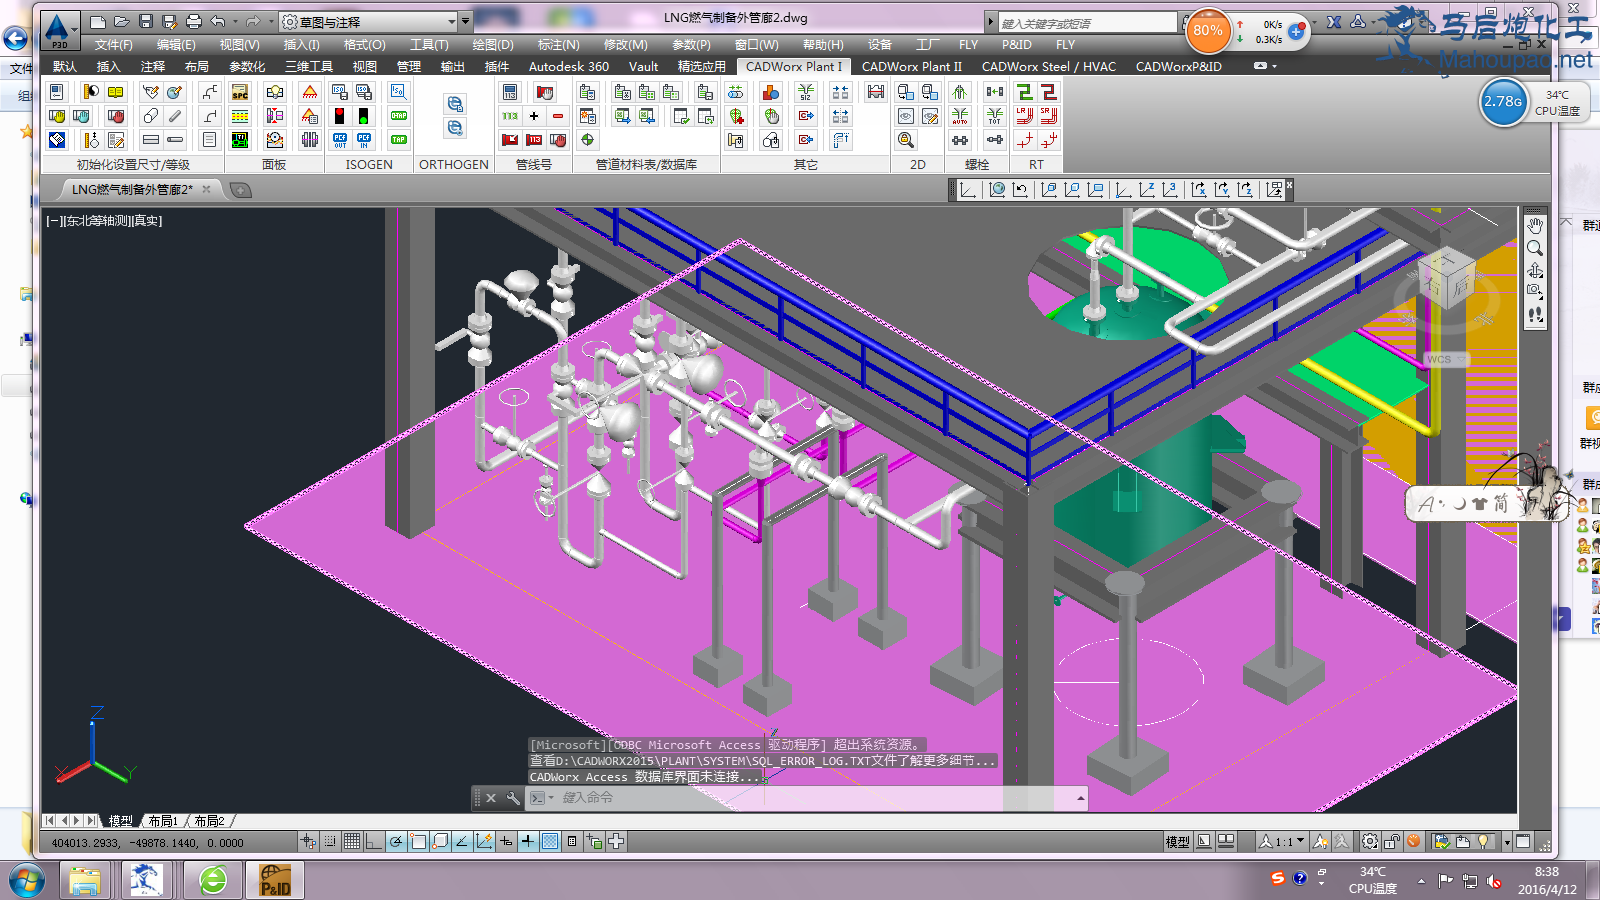Toggle grid display in status bar
The height and width of the screenshot is (900, 1600).
(351, 842)
